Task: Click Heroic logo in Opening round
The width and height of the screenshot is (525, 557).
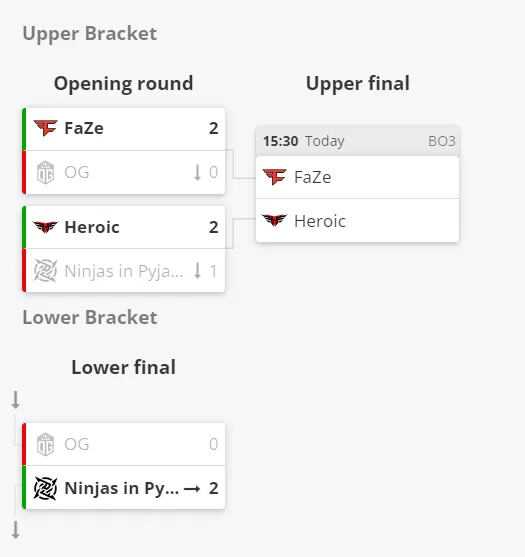Action: click(x=45, y=227)
